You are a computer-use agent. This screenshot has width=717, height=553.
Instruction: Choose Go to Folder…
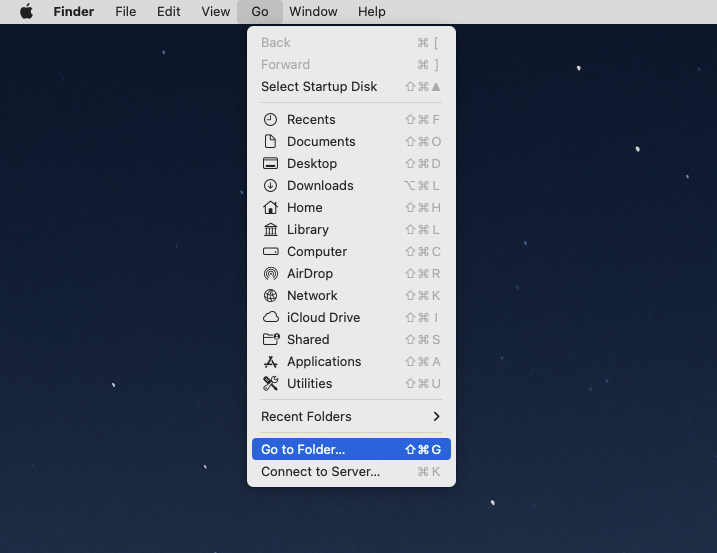pyautogui.click(x=351, y=449)
